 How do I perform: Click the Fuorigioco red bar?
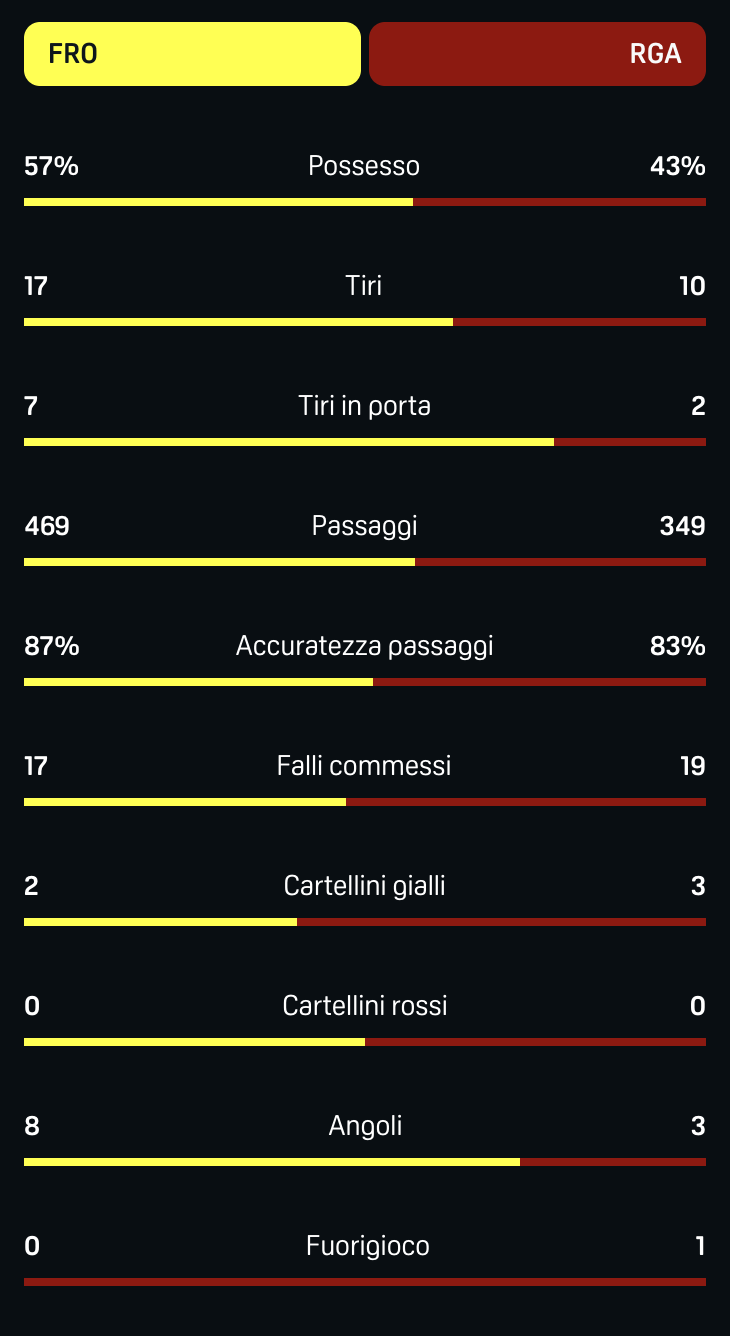(x=365, y=1282)
